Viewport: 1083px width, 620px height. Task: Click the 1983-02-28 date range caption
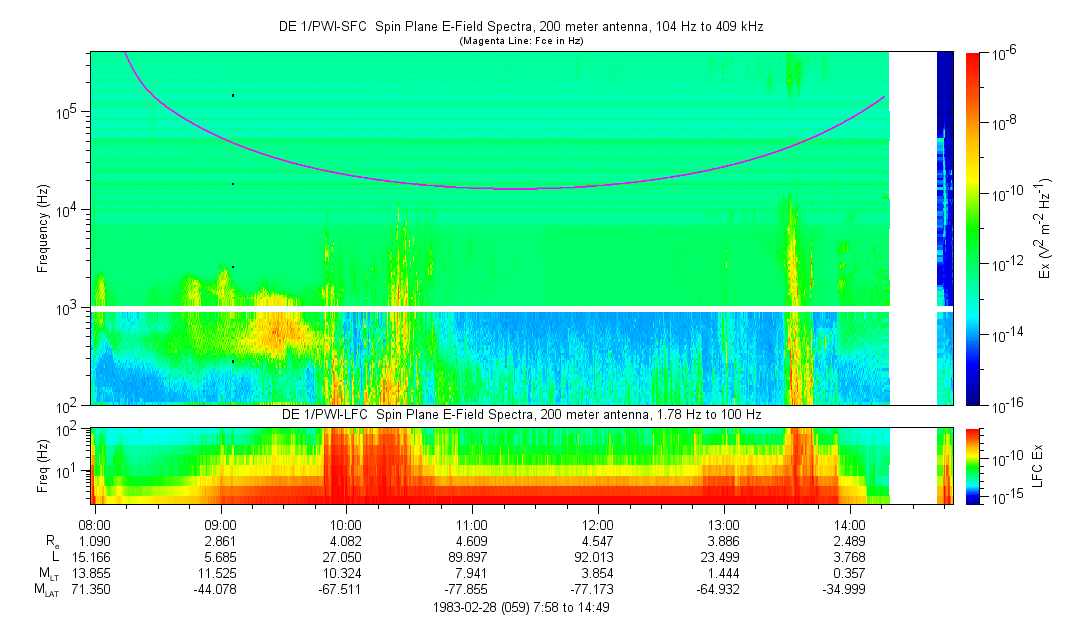click(x=520, y=606)
